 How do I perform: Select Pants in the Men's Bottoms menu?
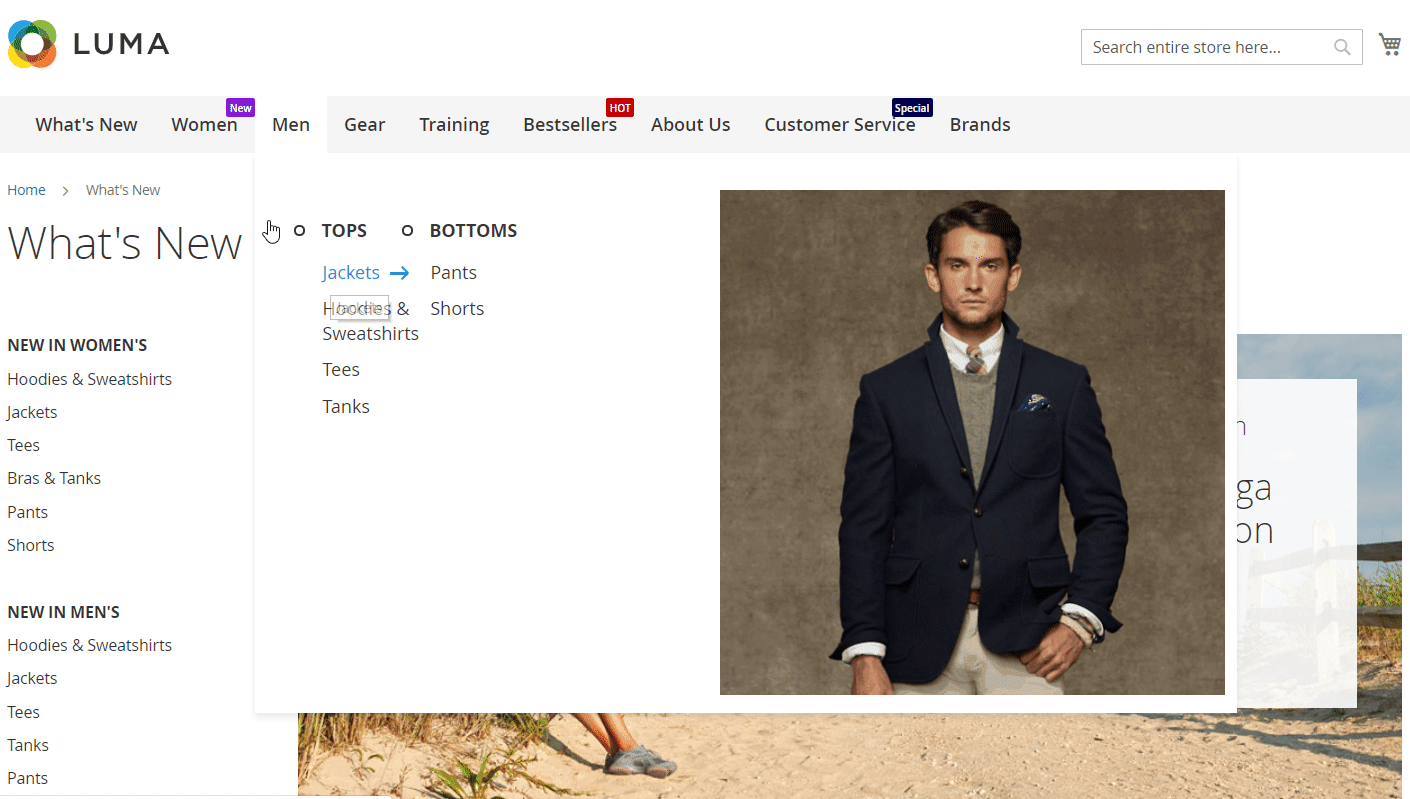[453, 273]
